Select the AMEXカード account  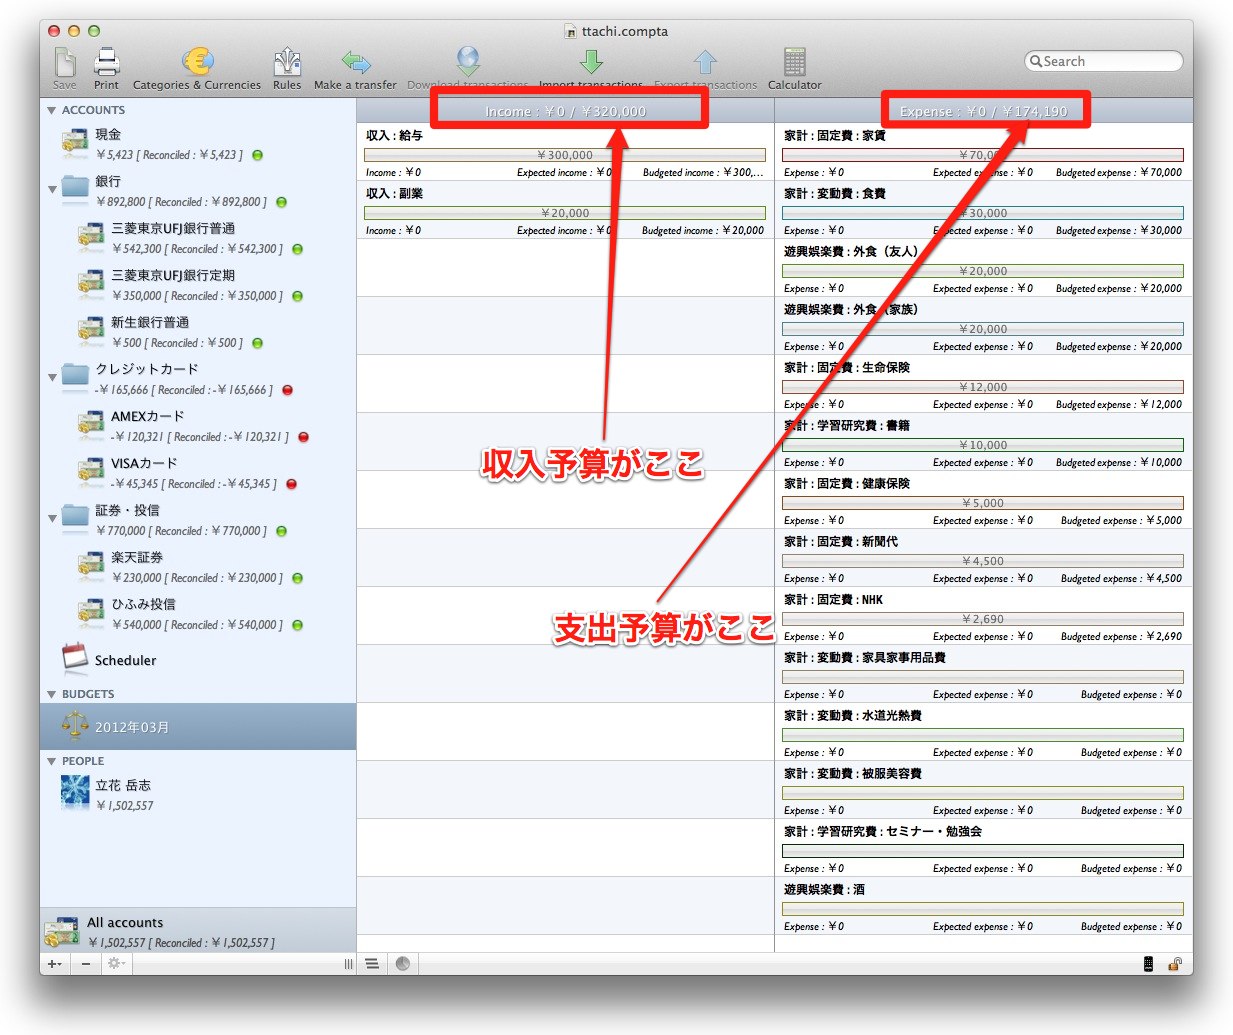pyautogui.click(x=148, y=416)
